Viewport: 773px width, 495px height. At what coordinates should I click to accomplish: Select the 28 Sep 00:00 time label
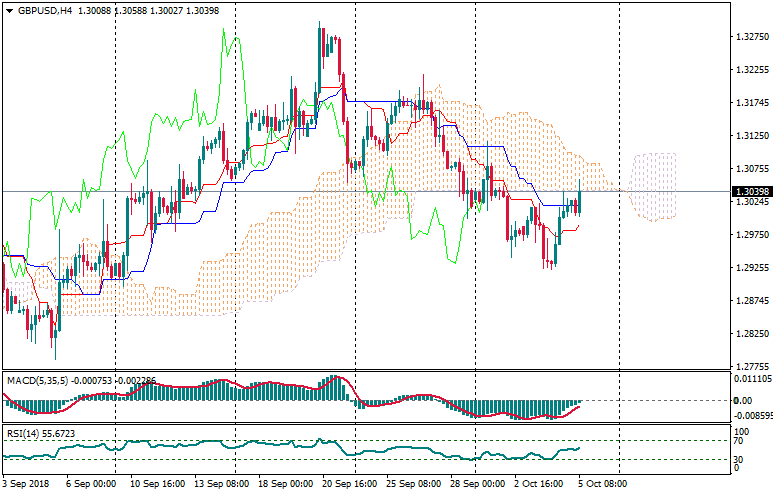[x=477, y=482]
